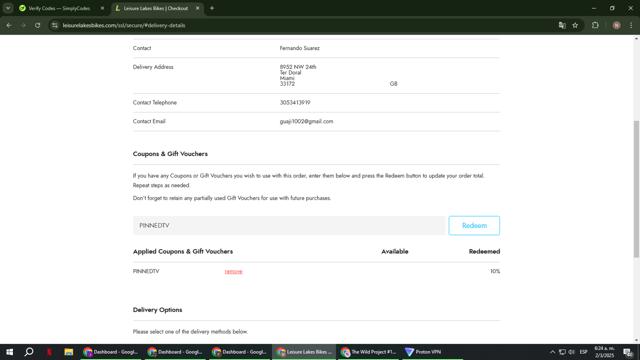Viewport: 640px width, 360px height.
Task: Show hidden system tray icons
Action: coord(552,352)
